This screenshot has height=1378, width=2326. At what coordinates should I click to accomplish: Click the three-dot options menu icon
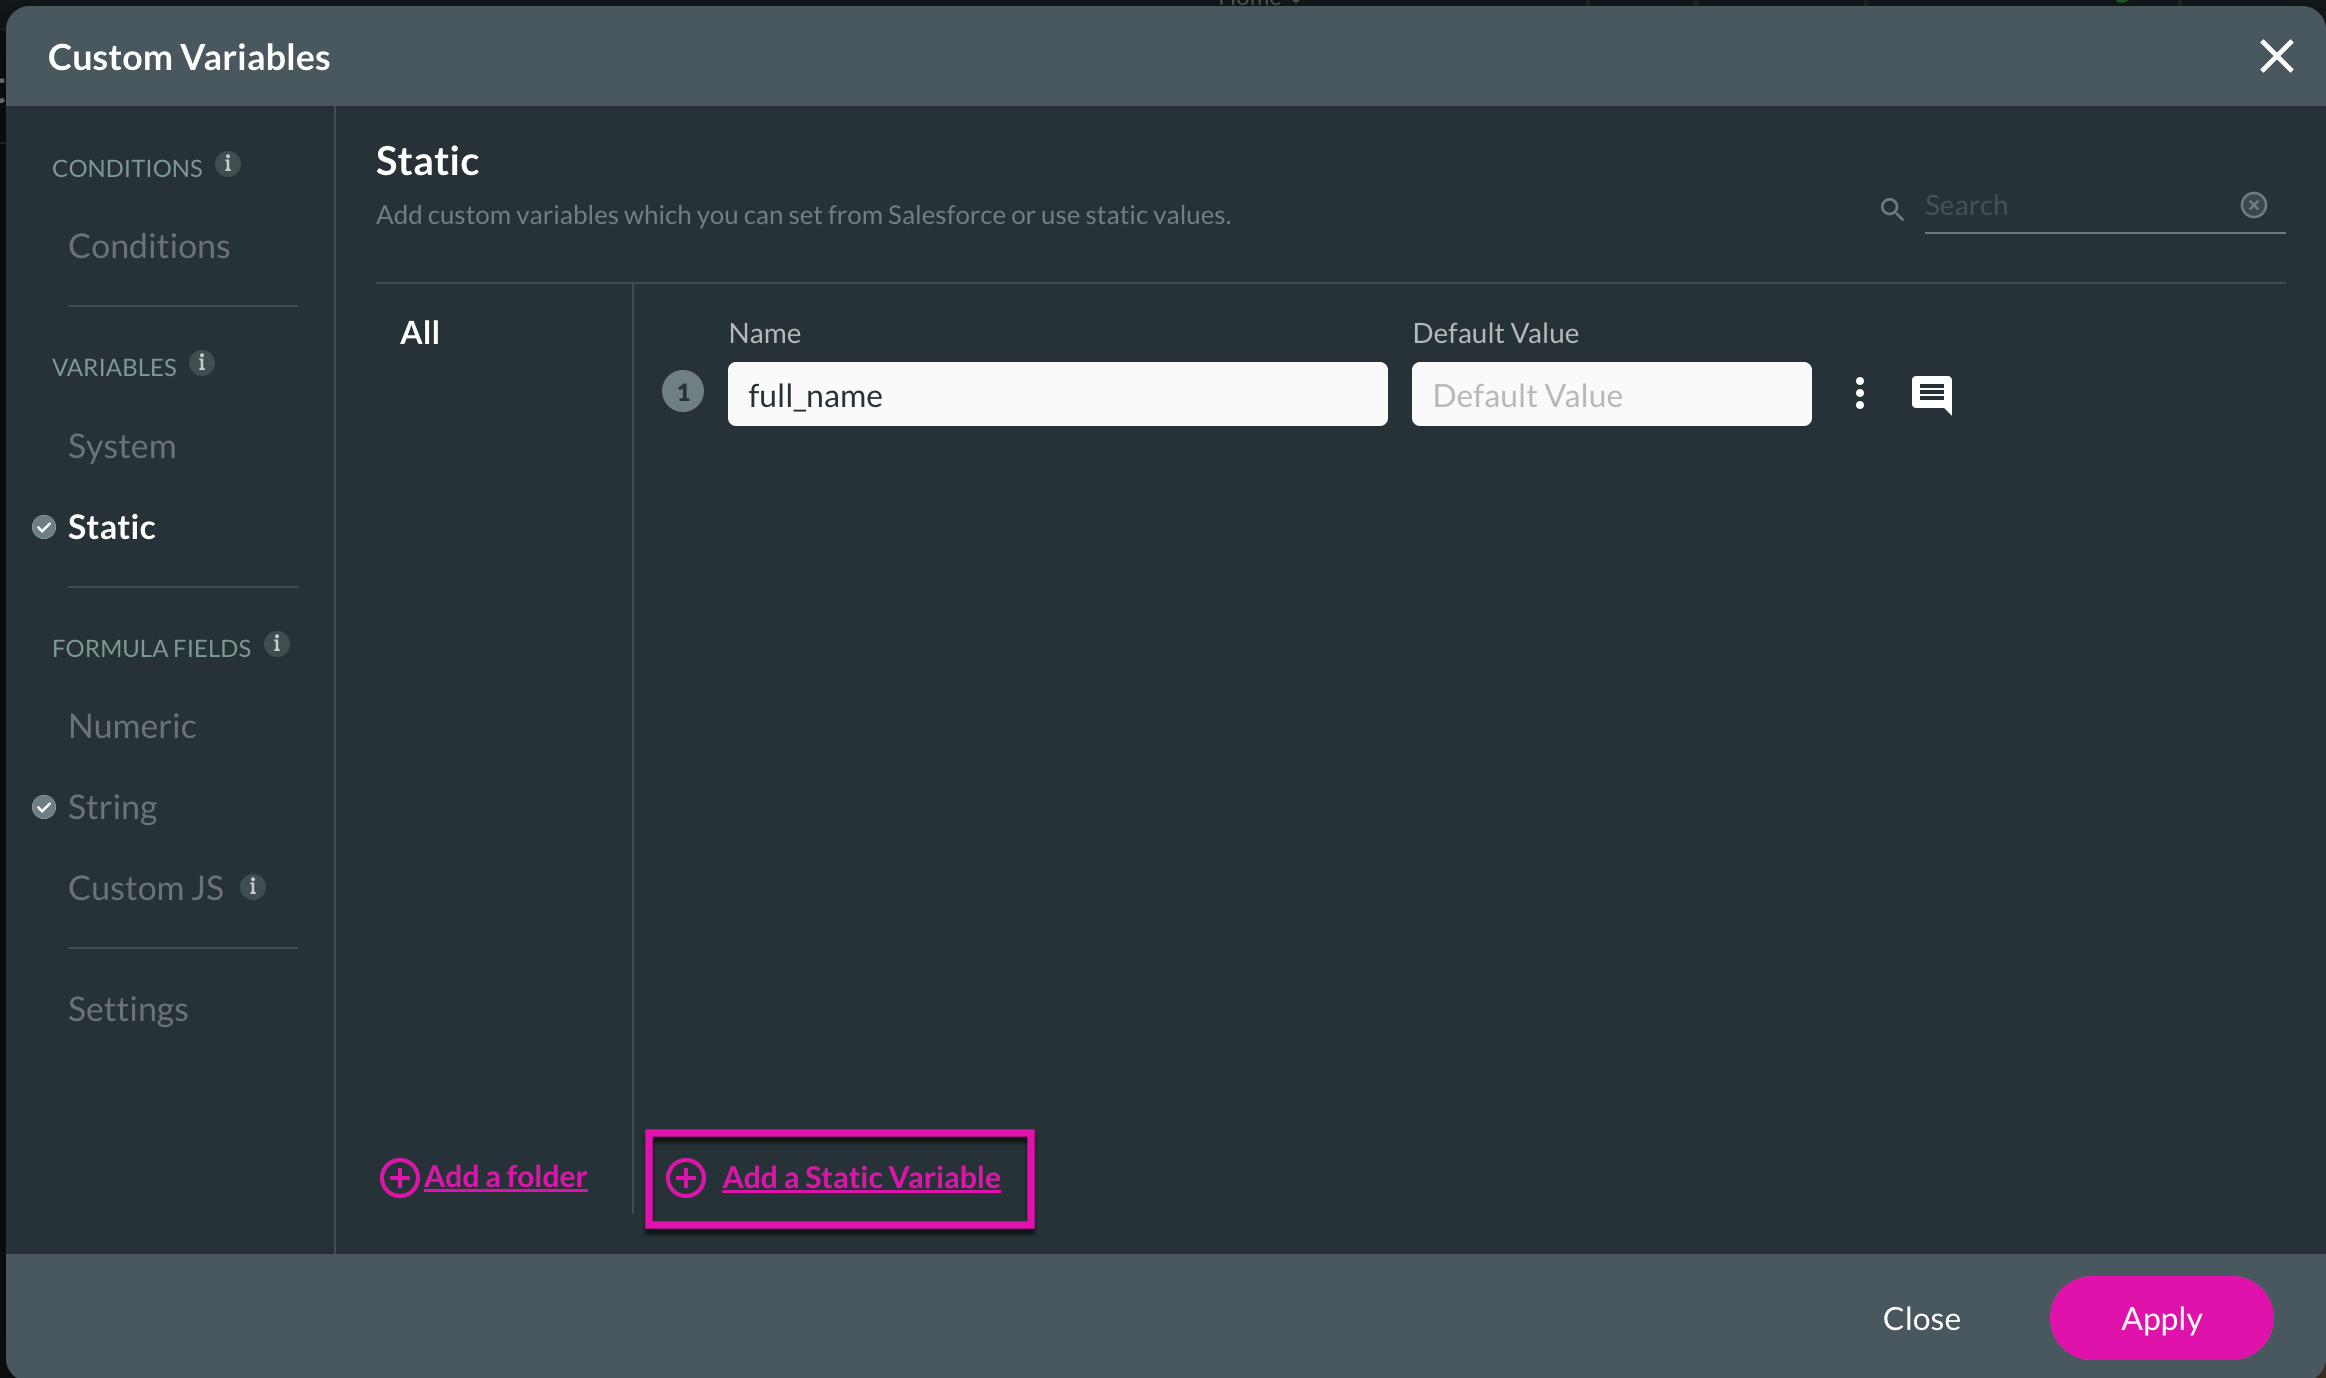coord(1860,394)
